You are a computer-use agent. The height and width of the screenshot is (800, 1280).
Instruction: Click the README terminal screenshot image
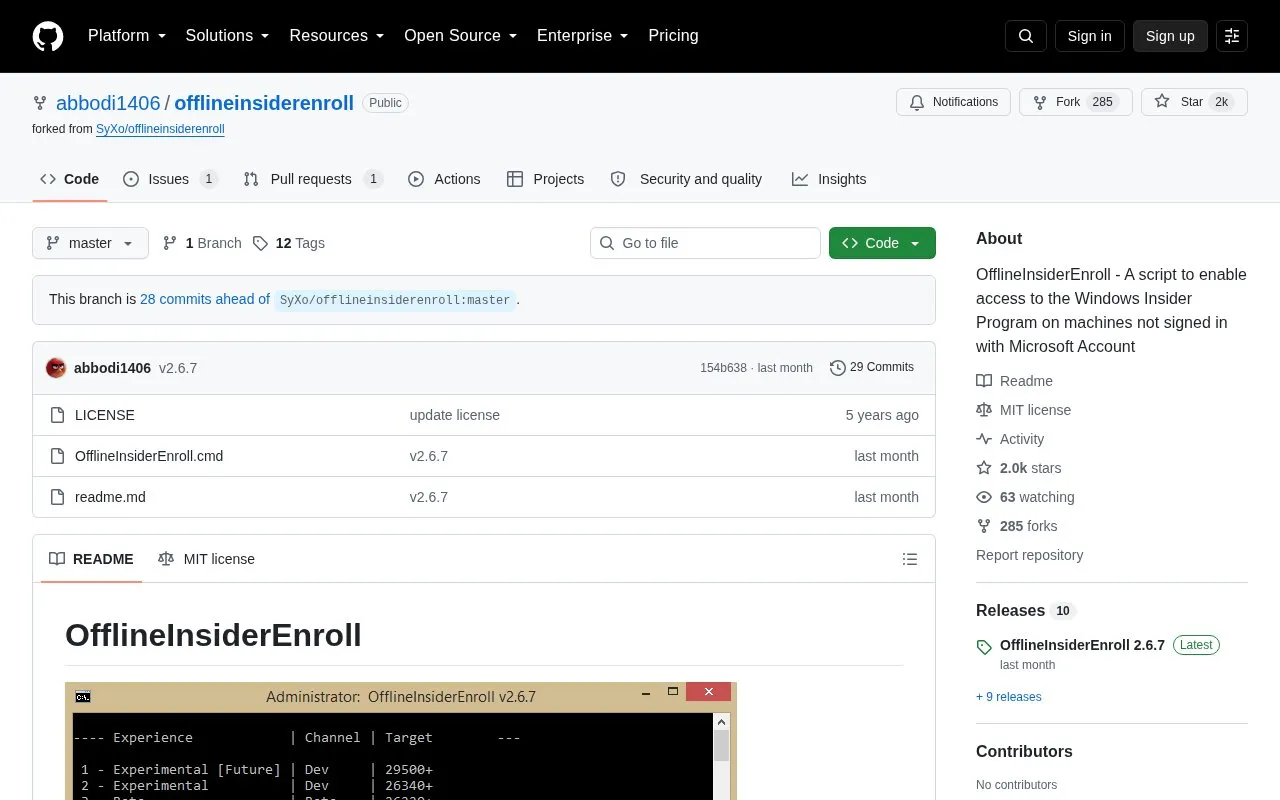(401, 741)
